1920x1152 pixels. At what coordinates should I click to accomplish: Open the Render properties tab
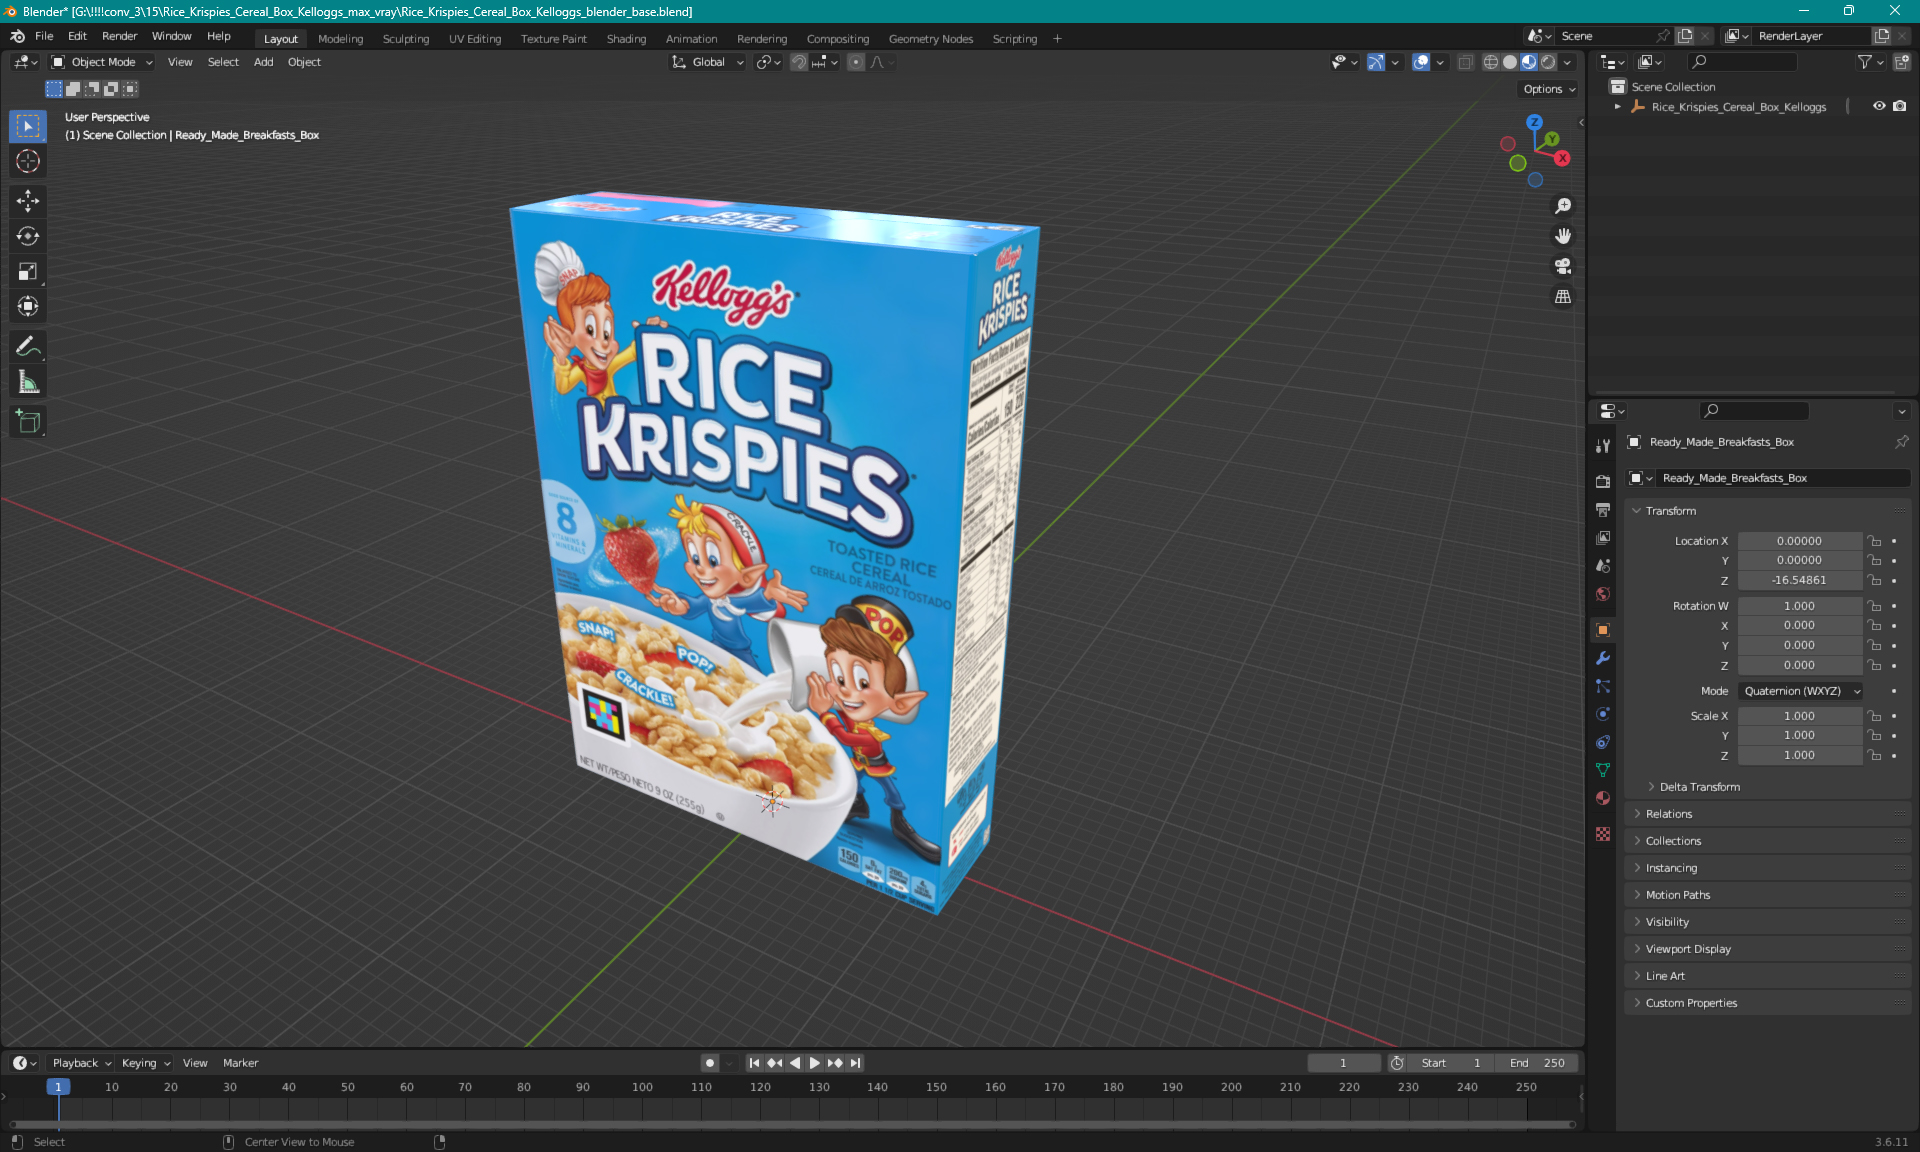pos(1603,481)
